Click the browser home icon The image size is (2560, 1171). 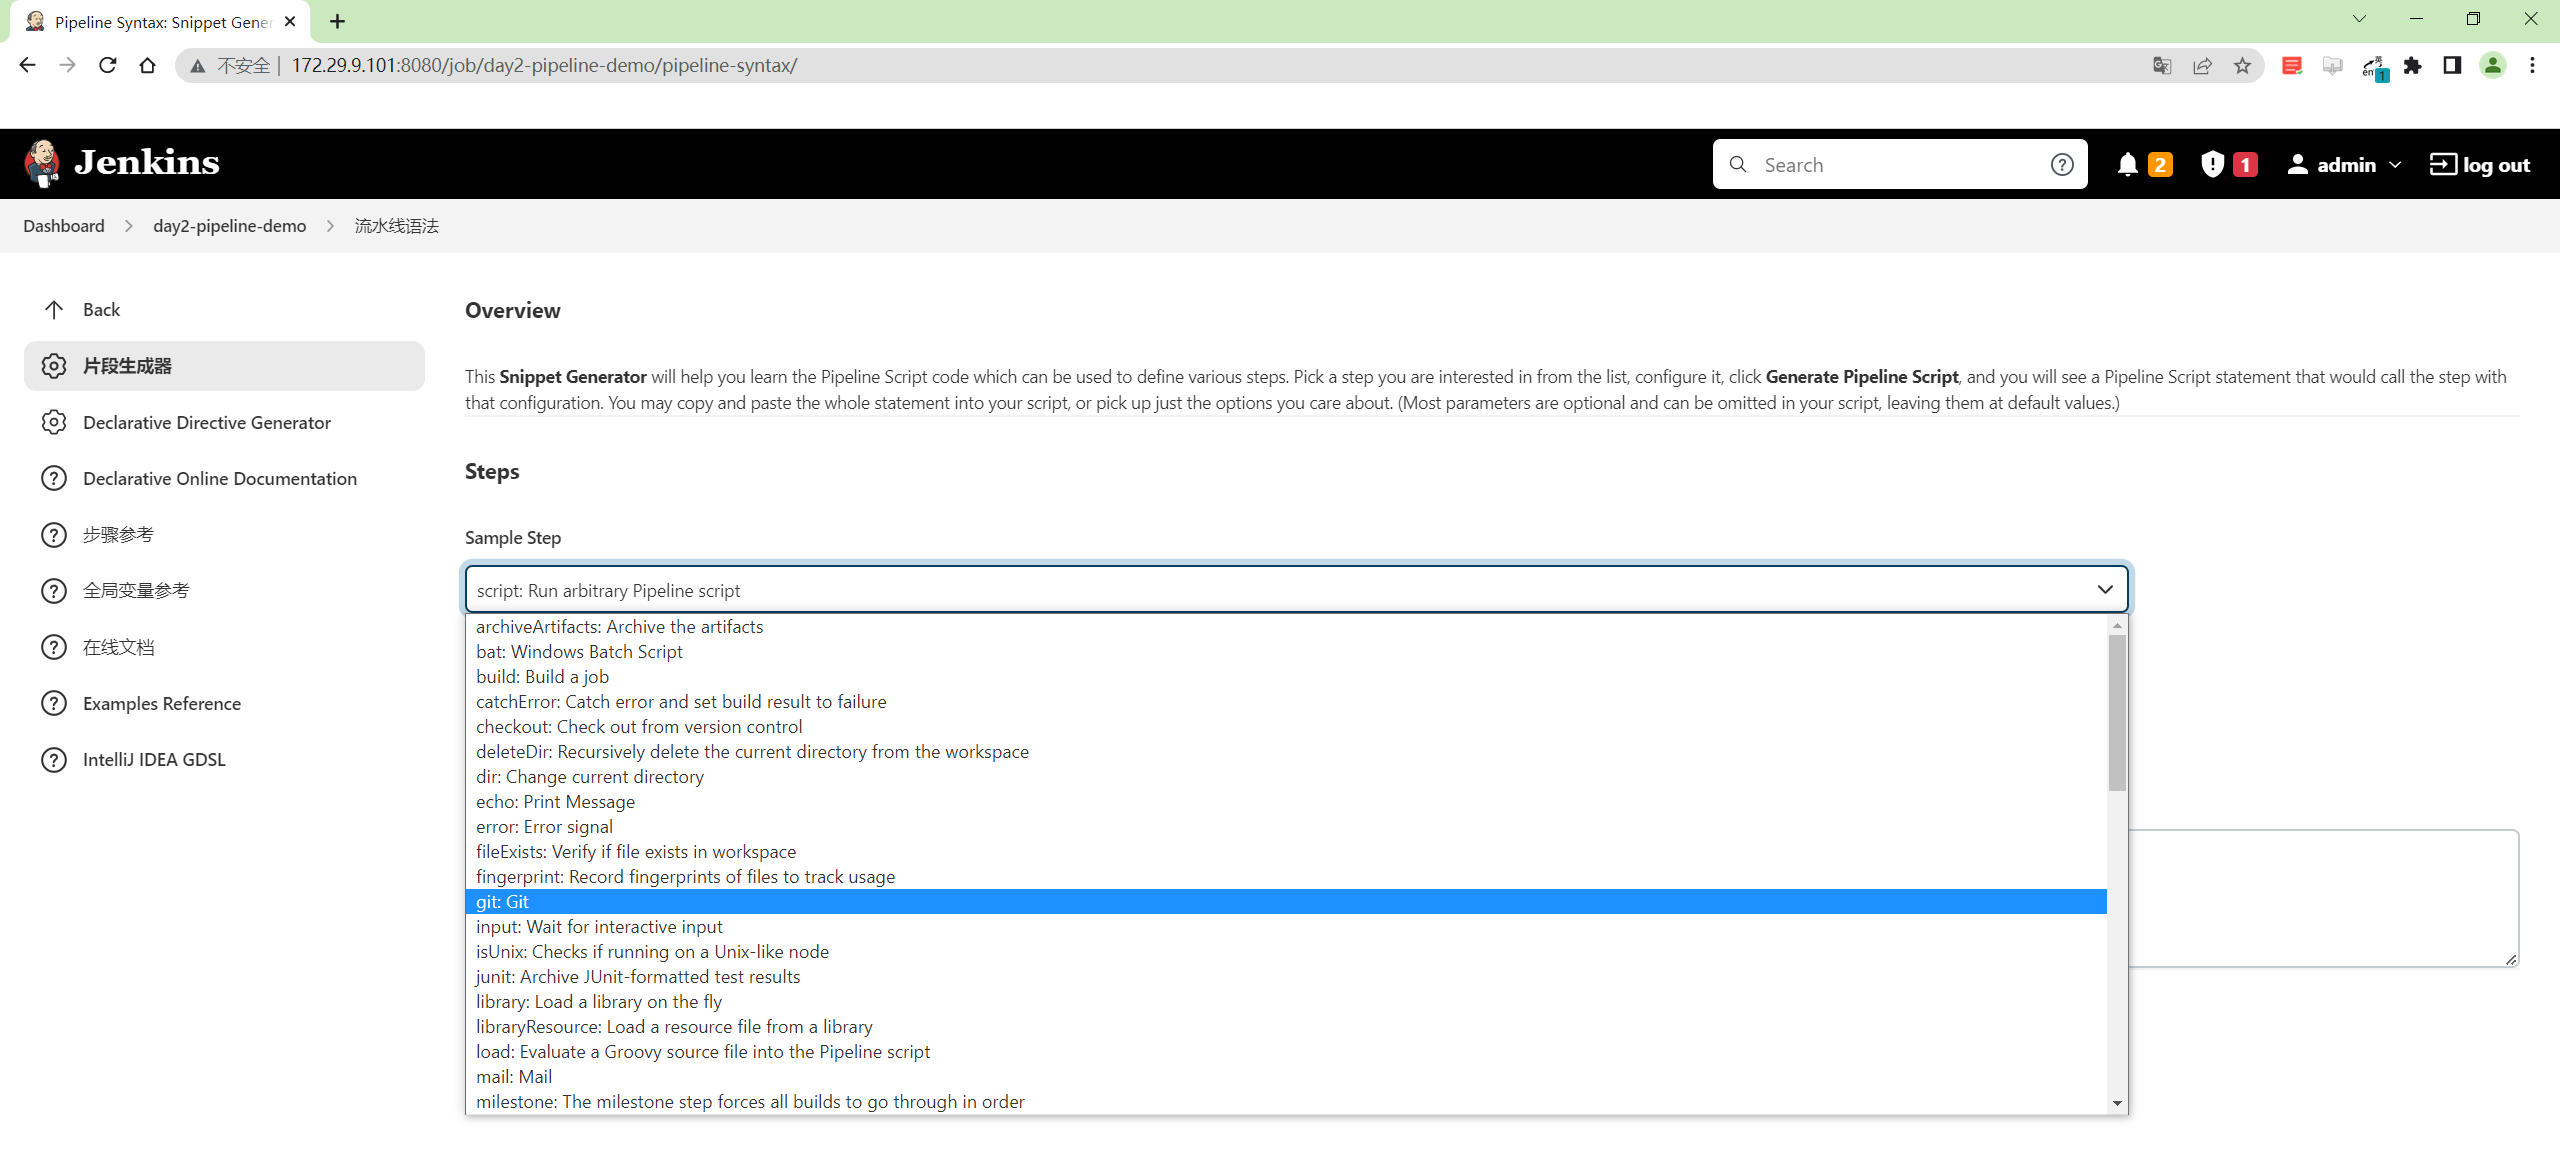(147, 65)
